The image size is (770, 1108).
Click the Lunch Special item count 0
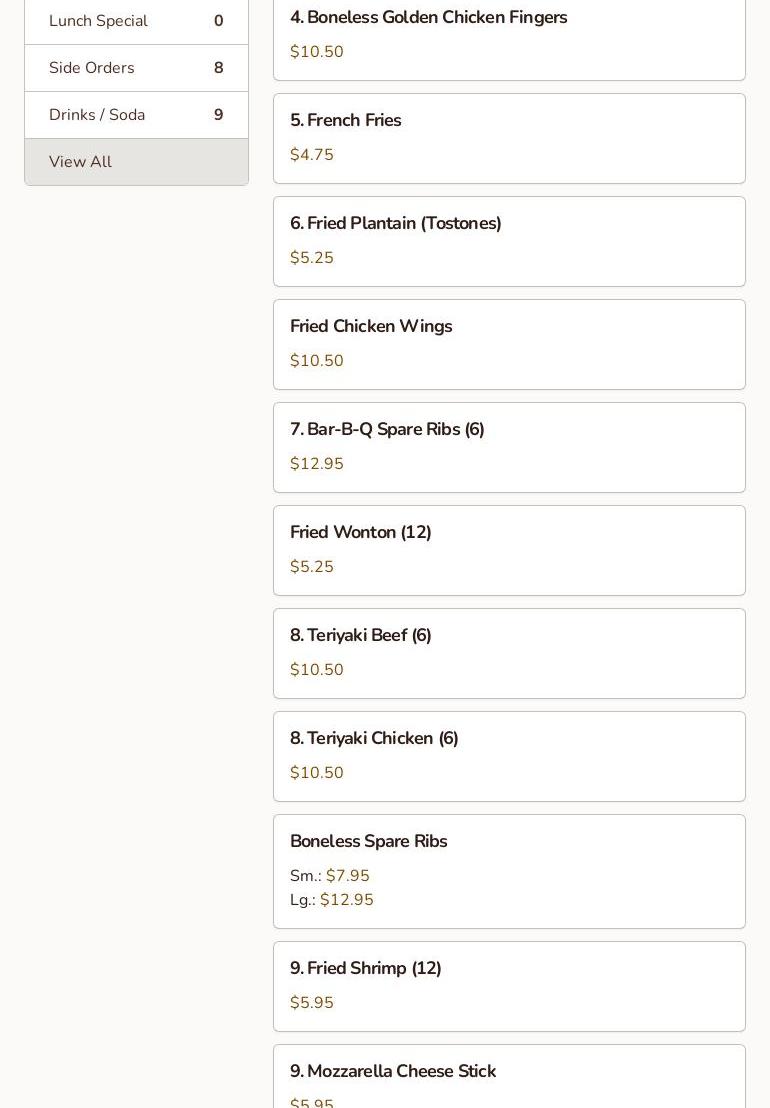tap(218, 21)
